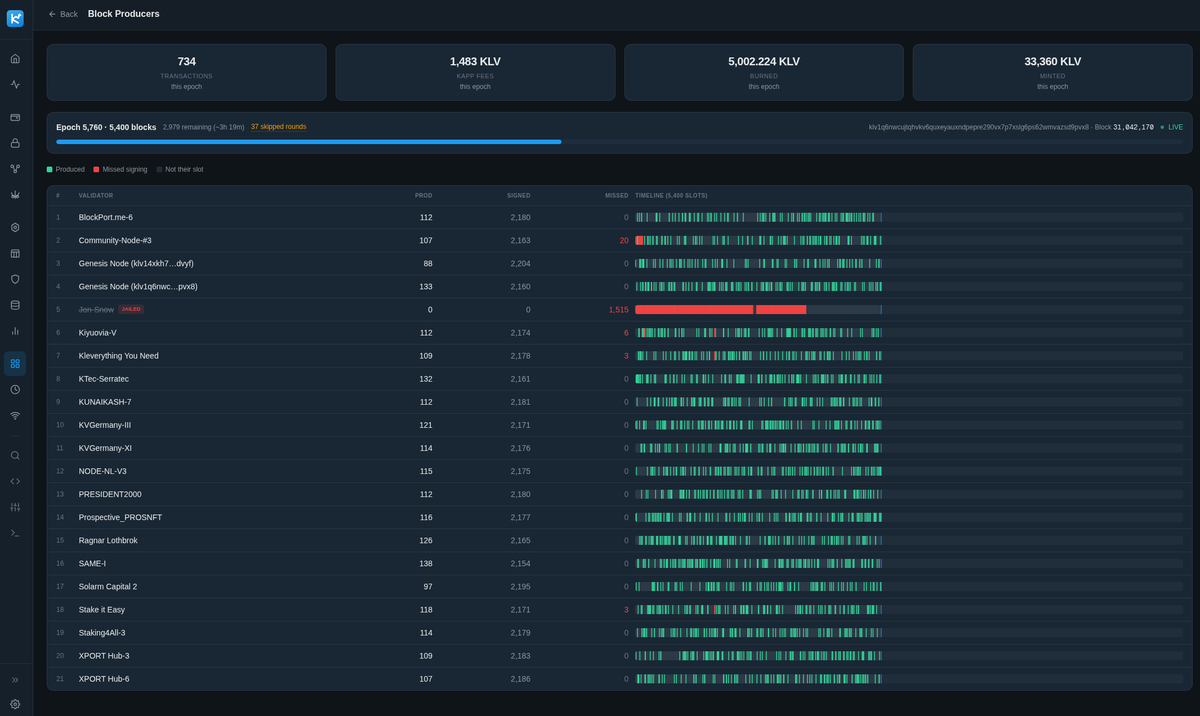Image resolution: width=1200 pixels, height=716 pixels.
Task: Open the code brackets icon in sidebar
Action: [x=15, y=481]
